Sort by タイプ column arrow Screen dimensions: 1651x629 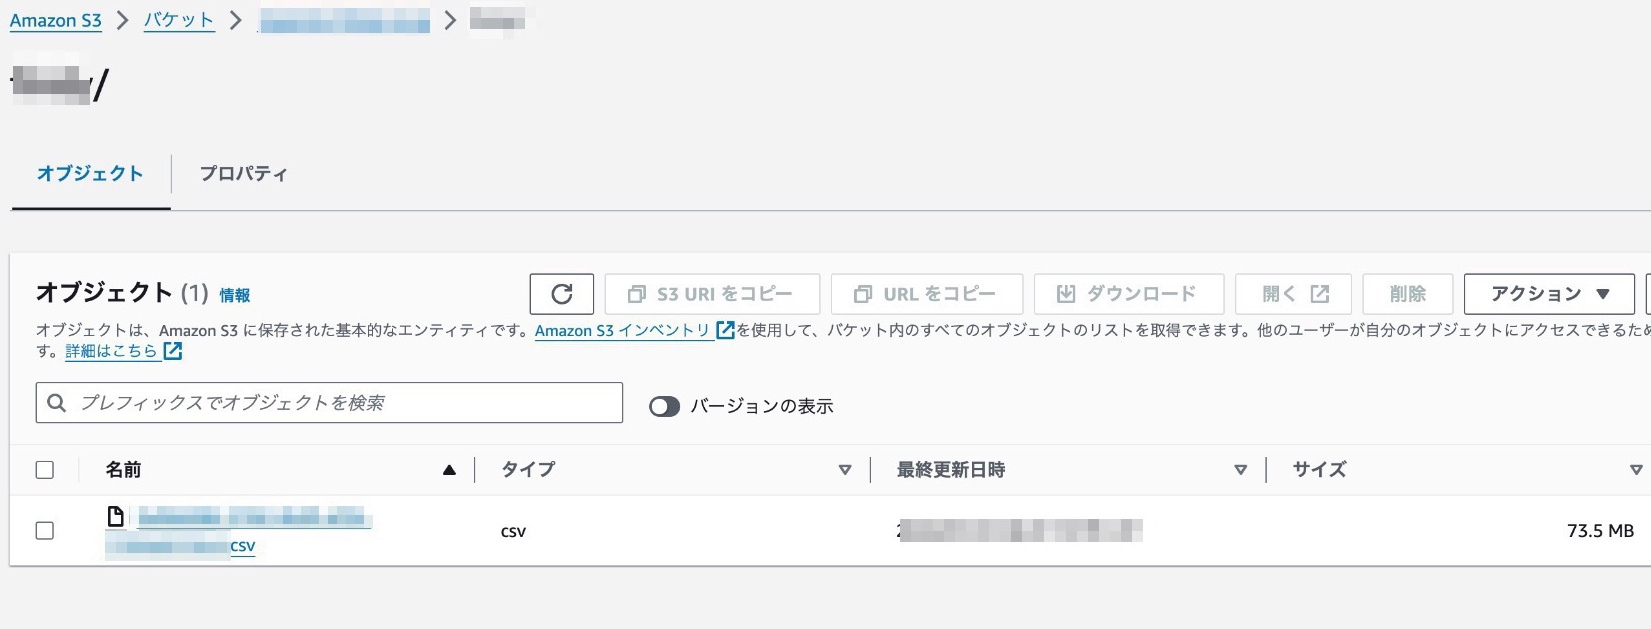845,470
